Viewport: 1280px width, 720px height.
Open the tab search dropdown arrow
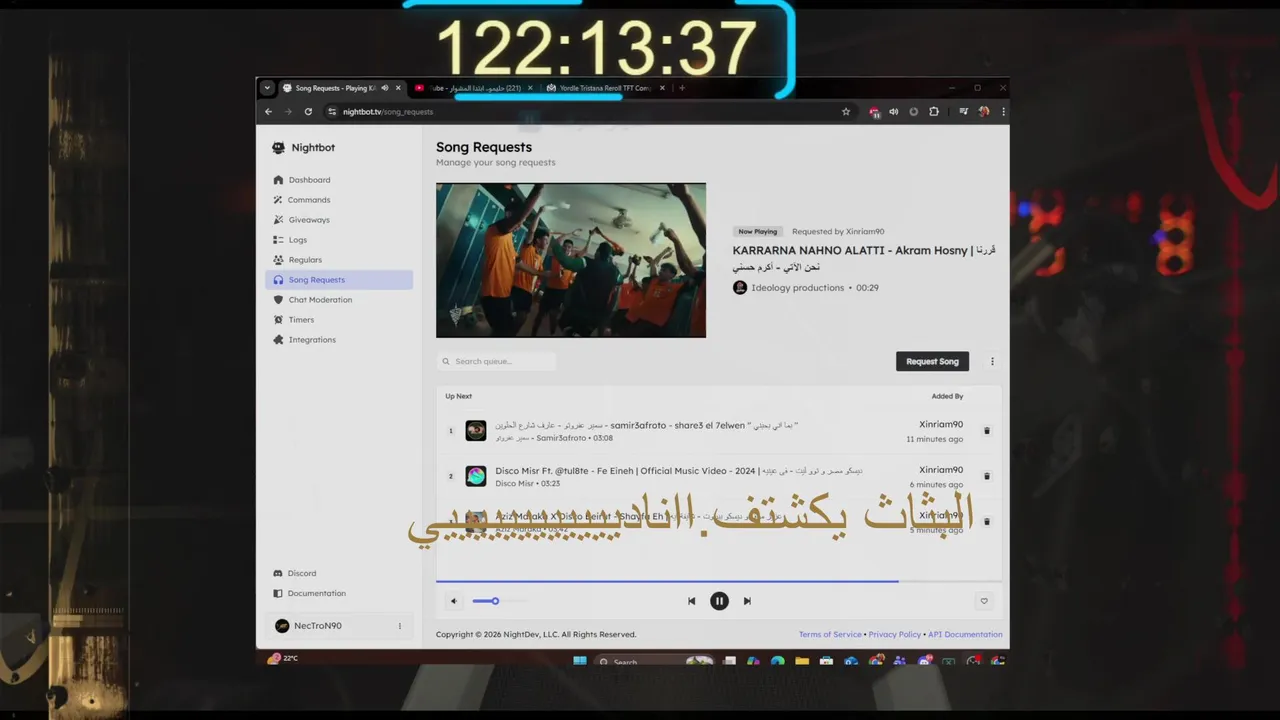[267, 88]
